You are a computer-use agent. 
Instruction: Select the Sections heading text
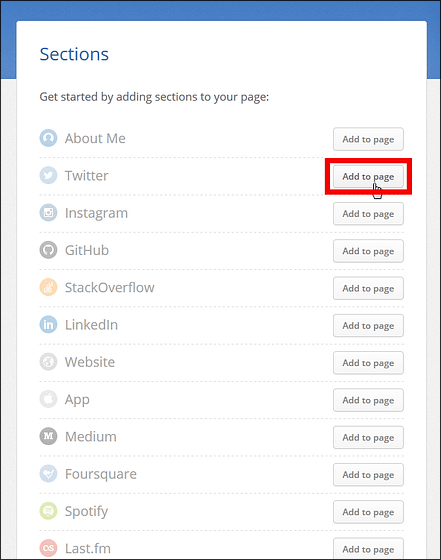point(74,54)
